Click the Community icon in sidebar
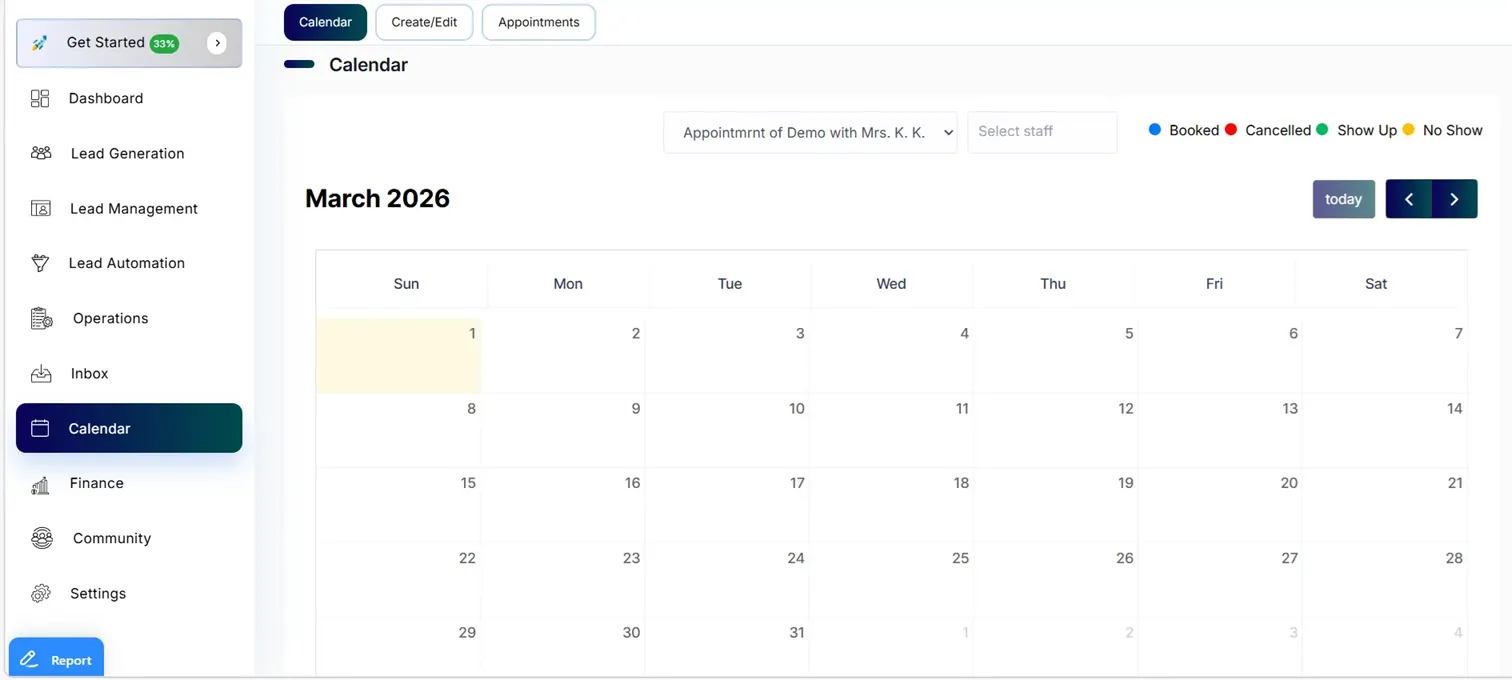The image size is (1512, 680). tap(41, 538)
